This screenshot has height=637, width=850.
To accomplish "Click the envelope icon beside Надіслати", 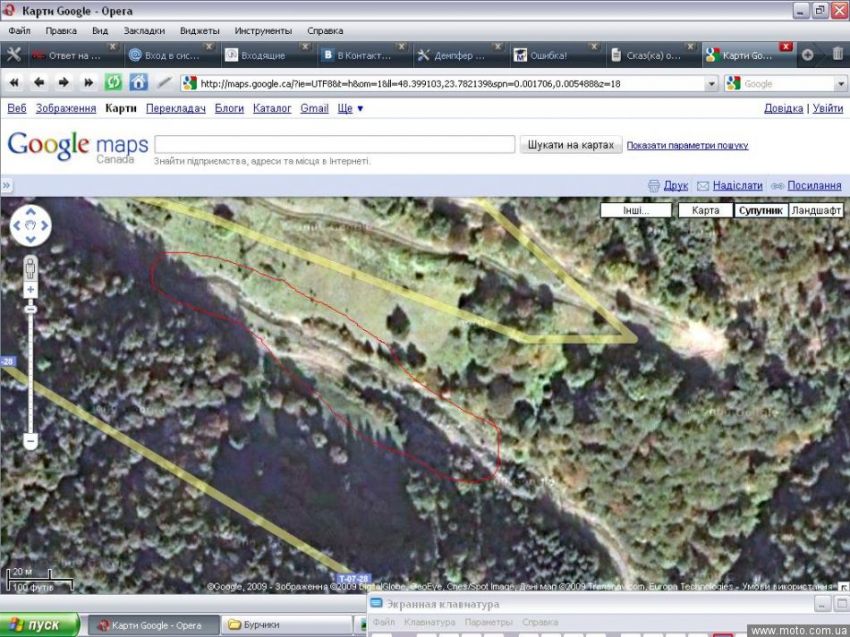I will coord(703,186).
